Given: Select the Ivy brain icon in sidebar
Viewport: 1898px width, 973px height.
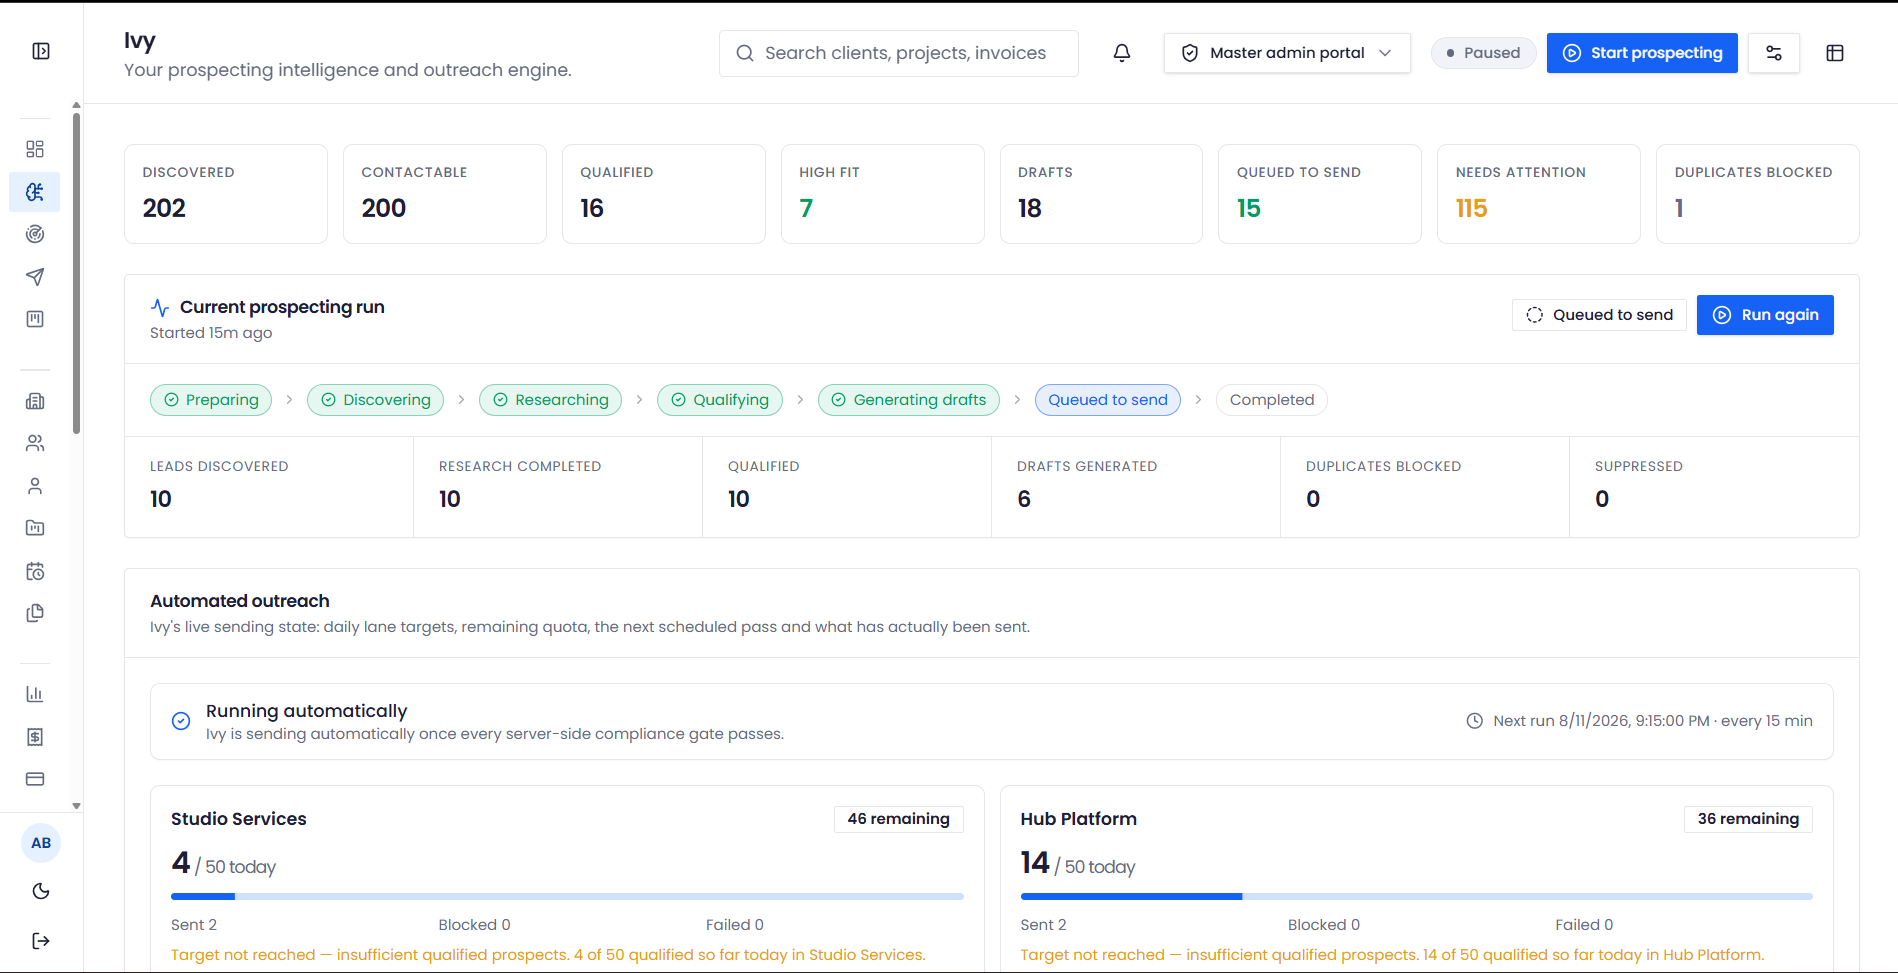Looking at the screenshot, I should tap(35, 192).
